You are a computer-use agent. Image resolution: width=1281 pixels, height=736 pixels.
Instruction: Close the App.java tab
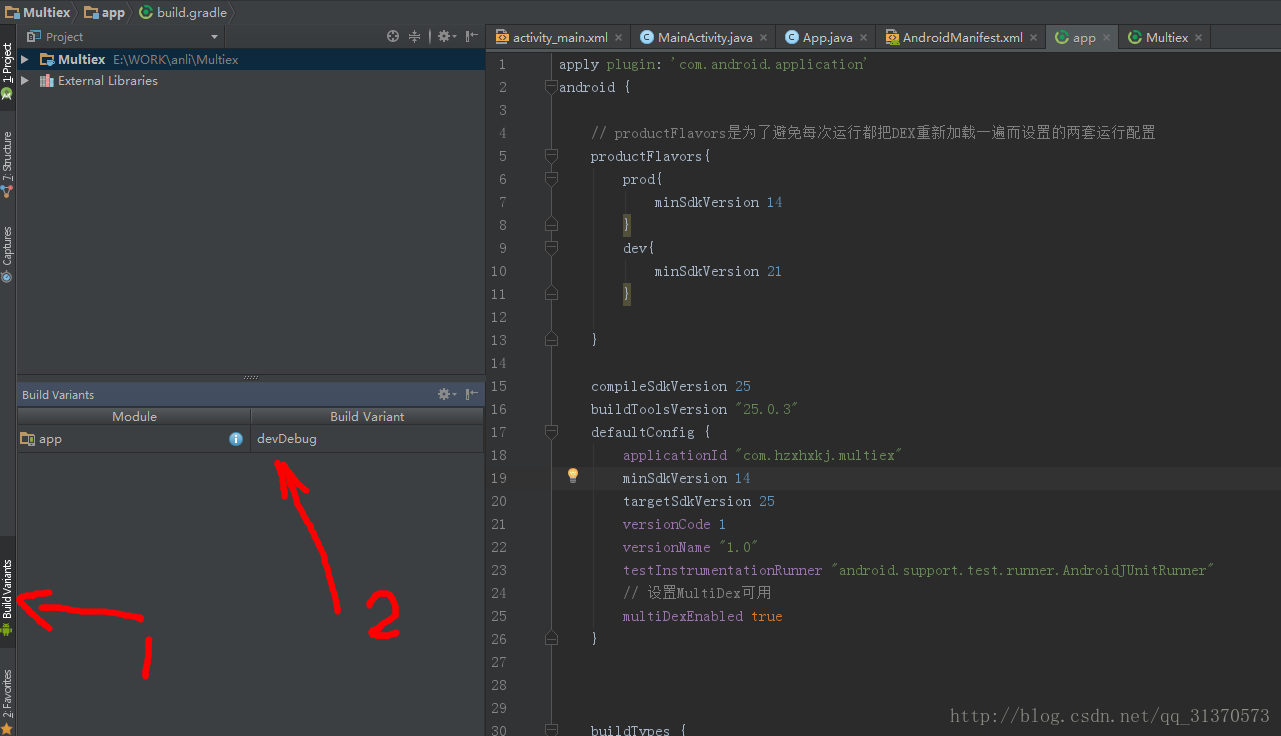pos(864,38)
